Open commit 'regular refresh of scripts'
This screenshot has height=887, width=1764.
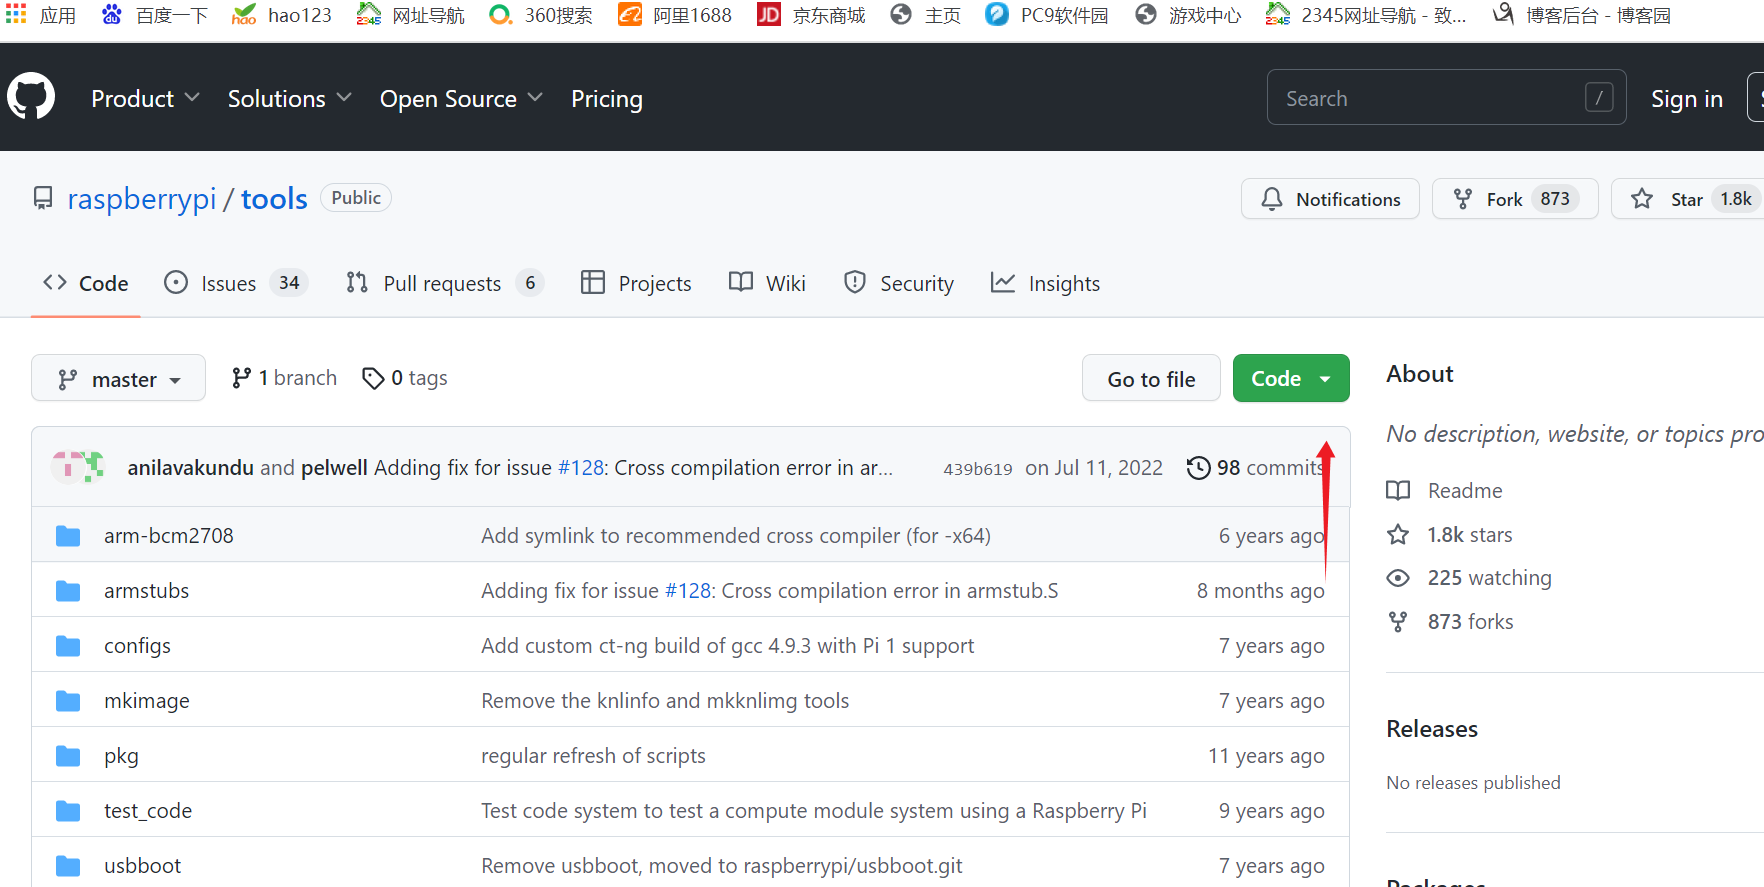pos(593,755)
